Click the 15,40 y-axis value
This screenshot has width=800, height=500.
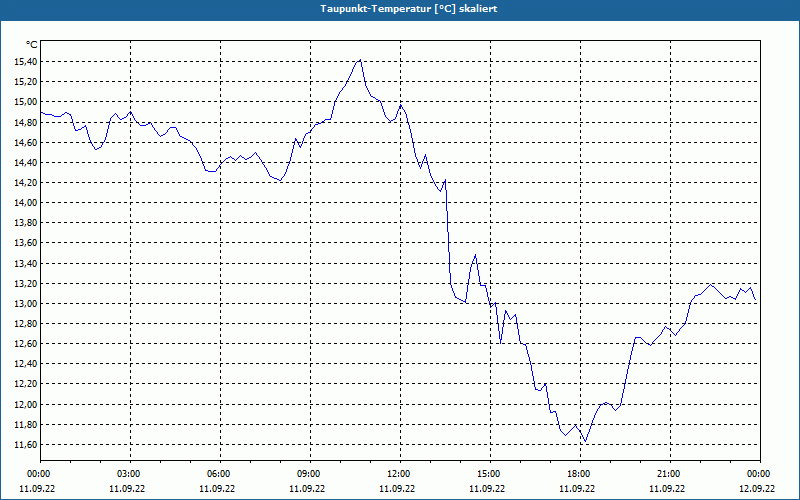26,62
